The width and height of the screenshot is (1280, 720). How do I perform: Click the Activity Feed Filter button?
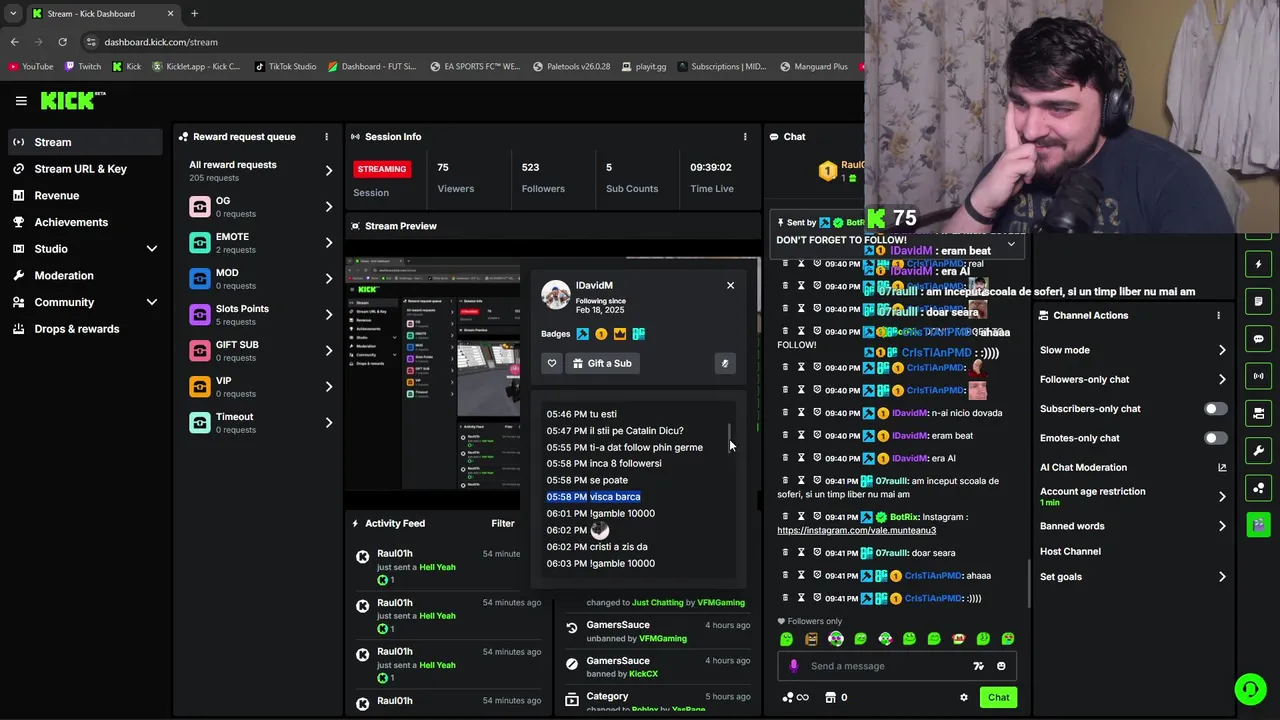(x=503, y=523)
